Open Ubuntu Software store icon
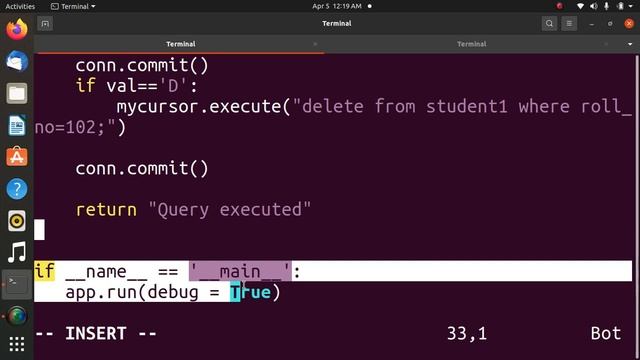640x360 pixels. [x=17, y=157]
